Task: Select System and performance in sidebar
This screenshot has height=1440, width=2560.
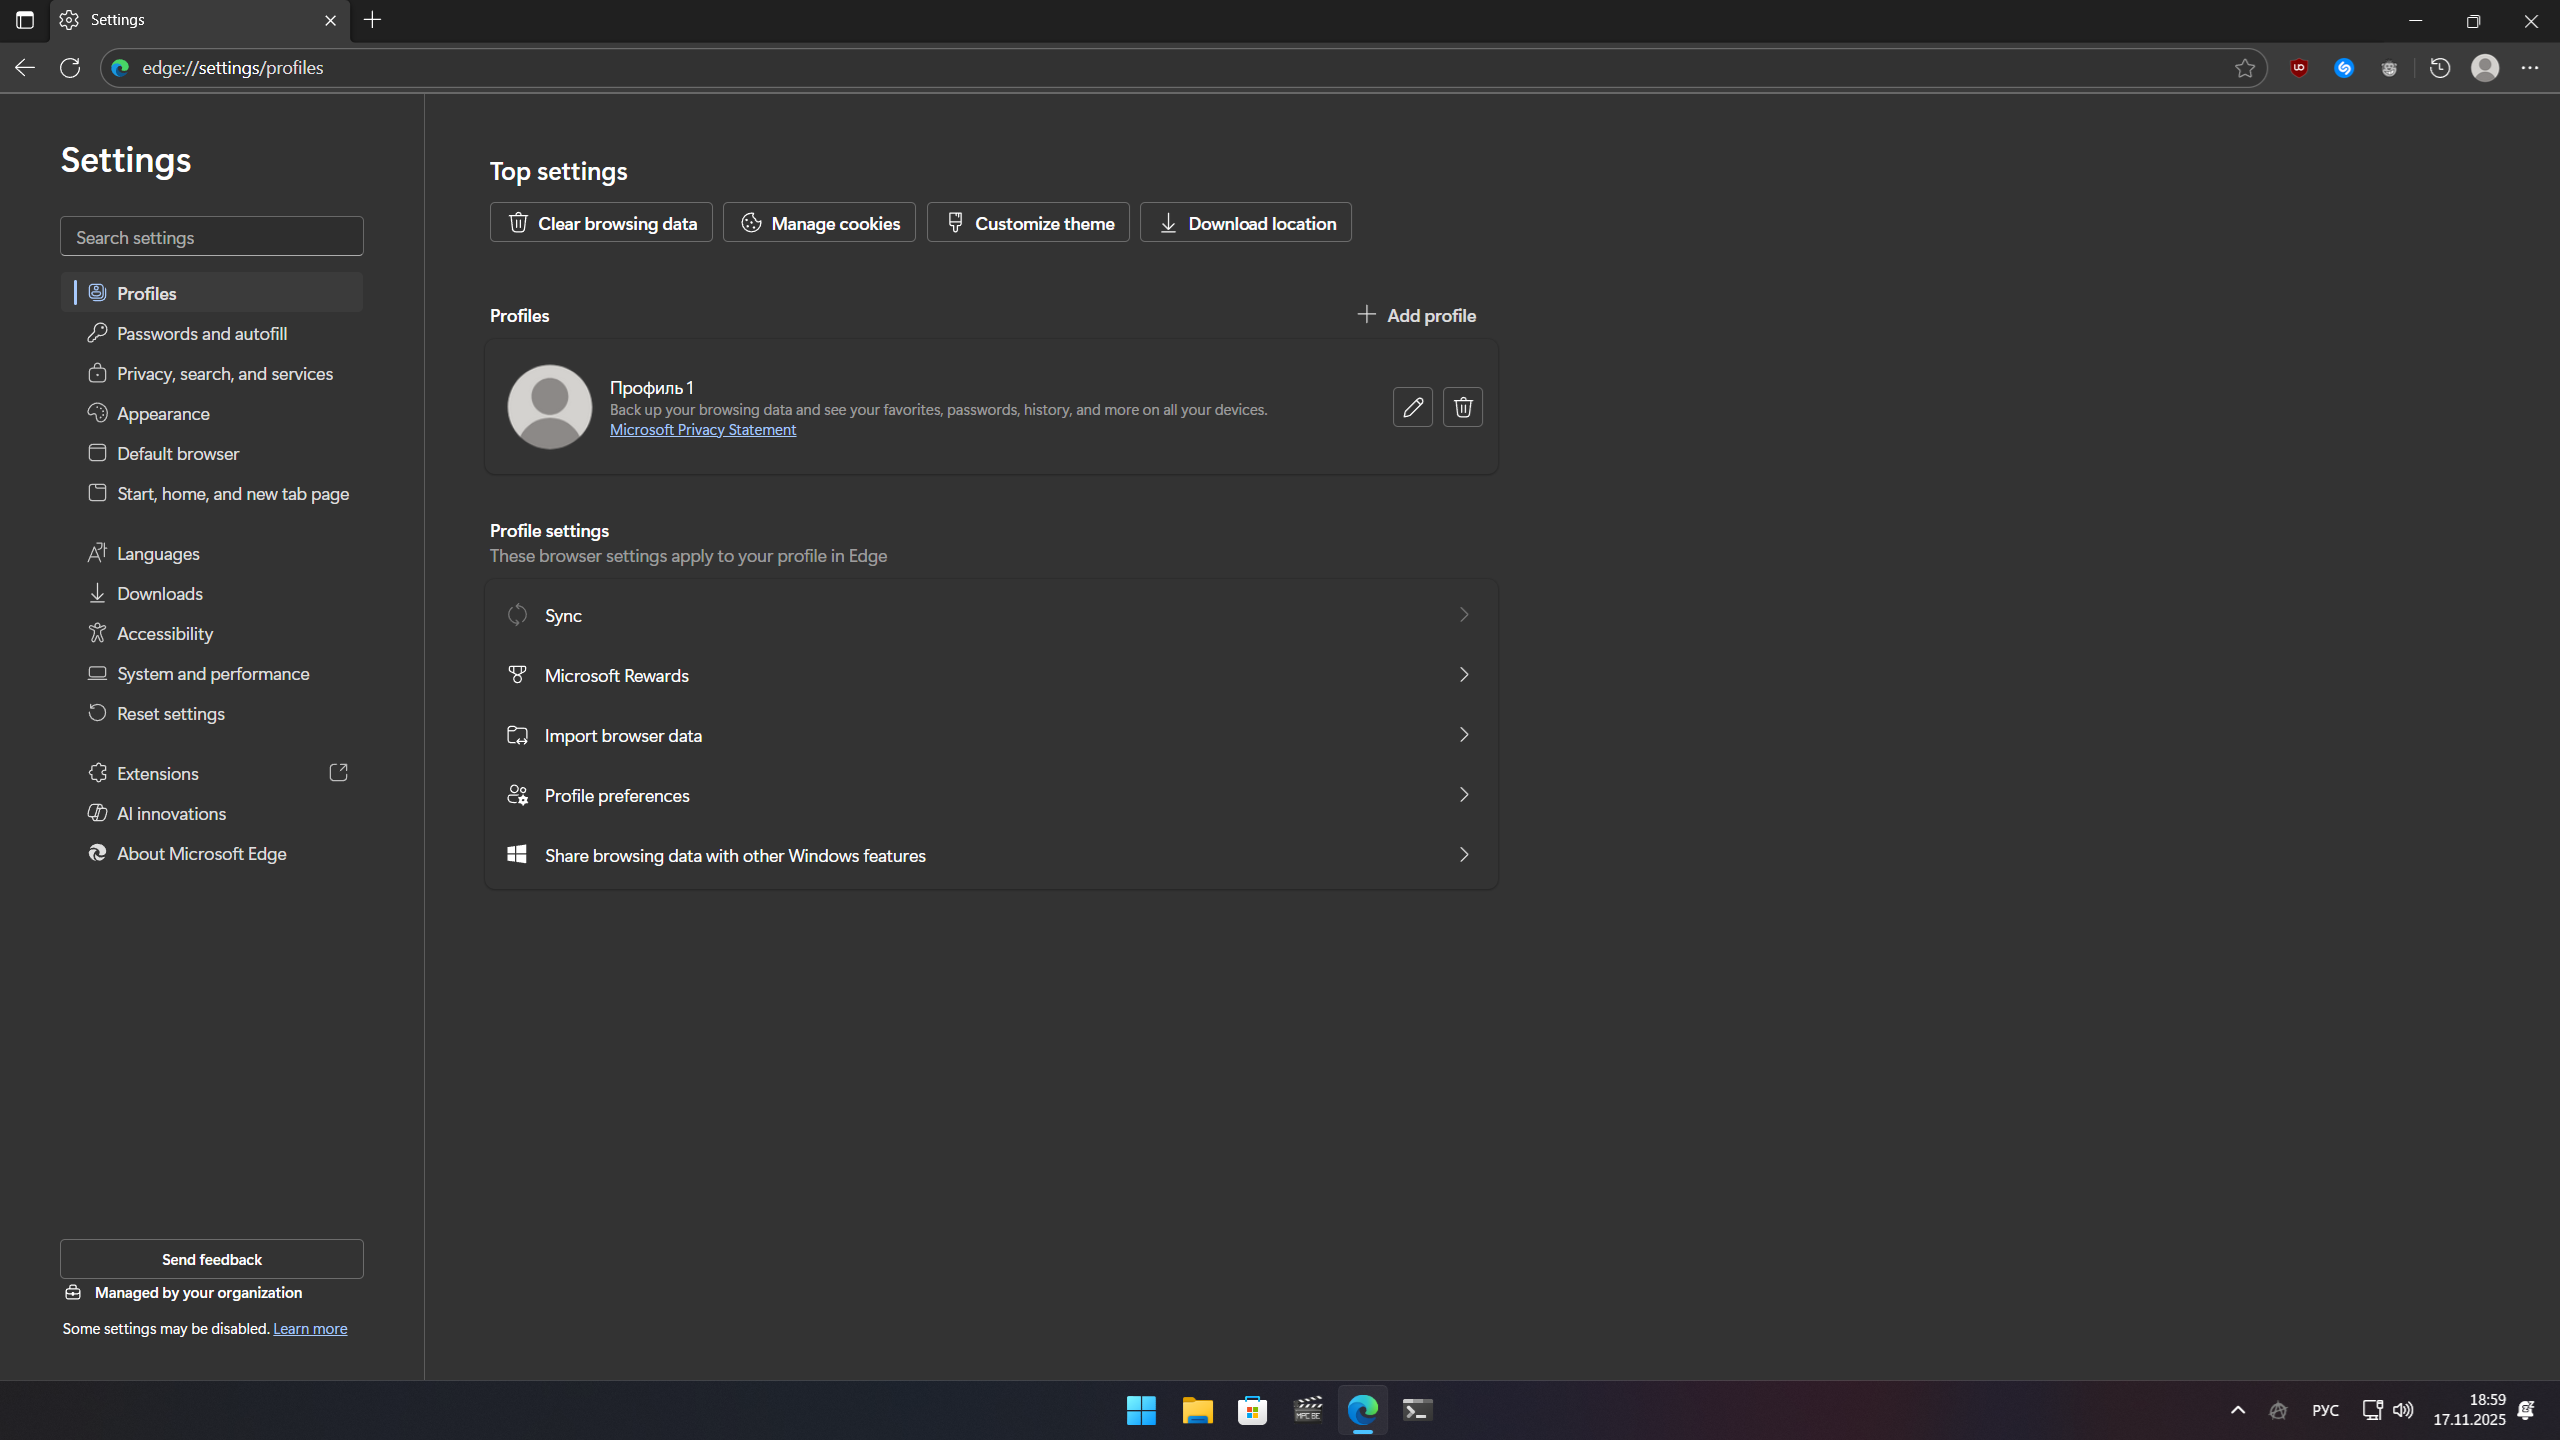Action: [x=213, y=673]
